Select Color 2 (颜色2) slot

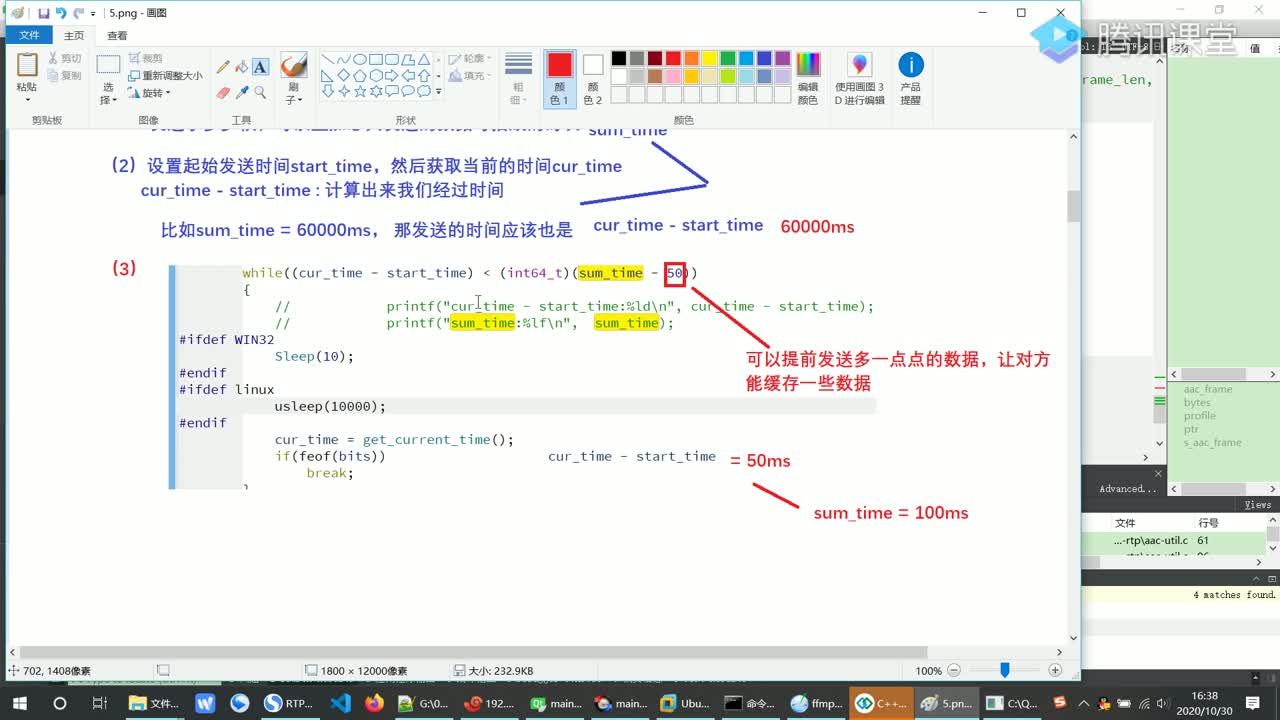(593, 78)
